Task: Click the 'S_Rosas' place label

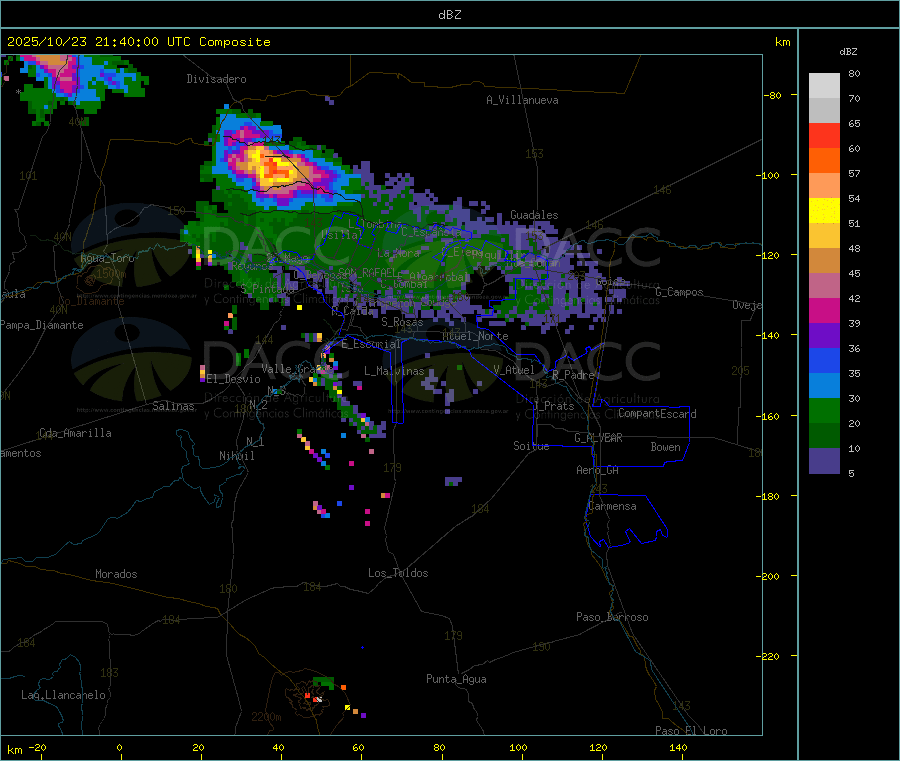Action: (402, 322)
